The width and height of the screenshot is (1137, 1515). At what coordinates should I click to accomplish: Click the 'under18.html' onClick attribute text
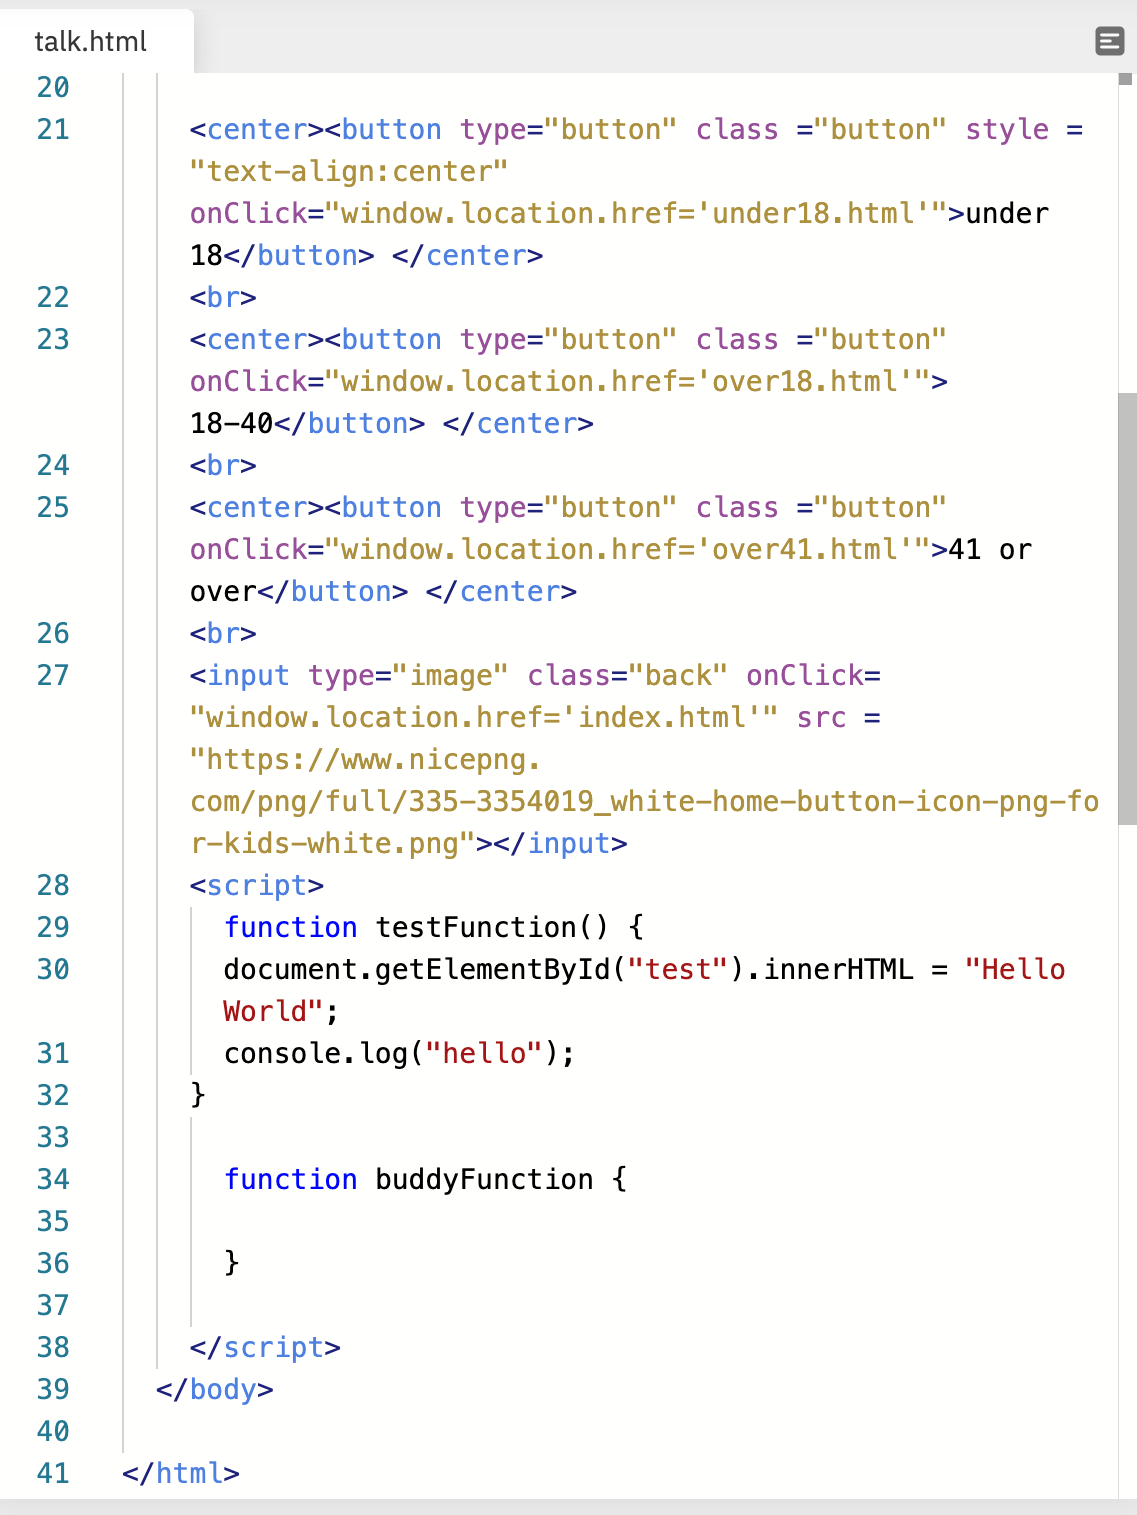[569, 213]
